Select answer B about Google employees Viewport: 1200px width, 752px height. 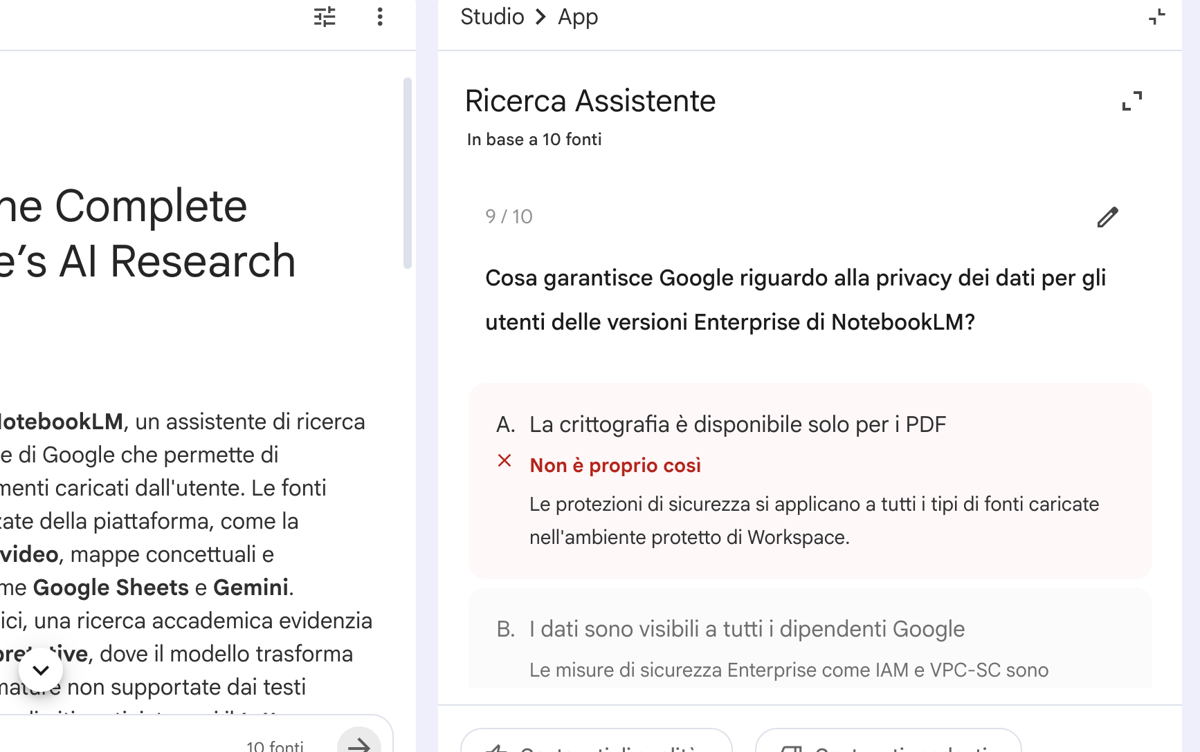coord(746,629)
